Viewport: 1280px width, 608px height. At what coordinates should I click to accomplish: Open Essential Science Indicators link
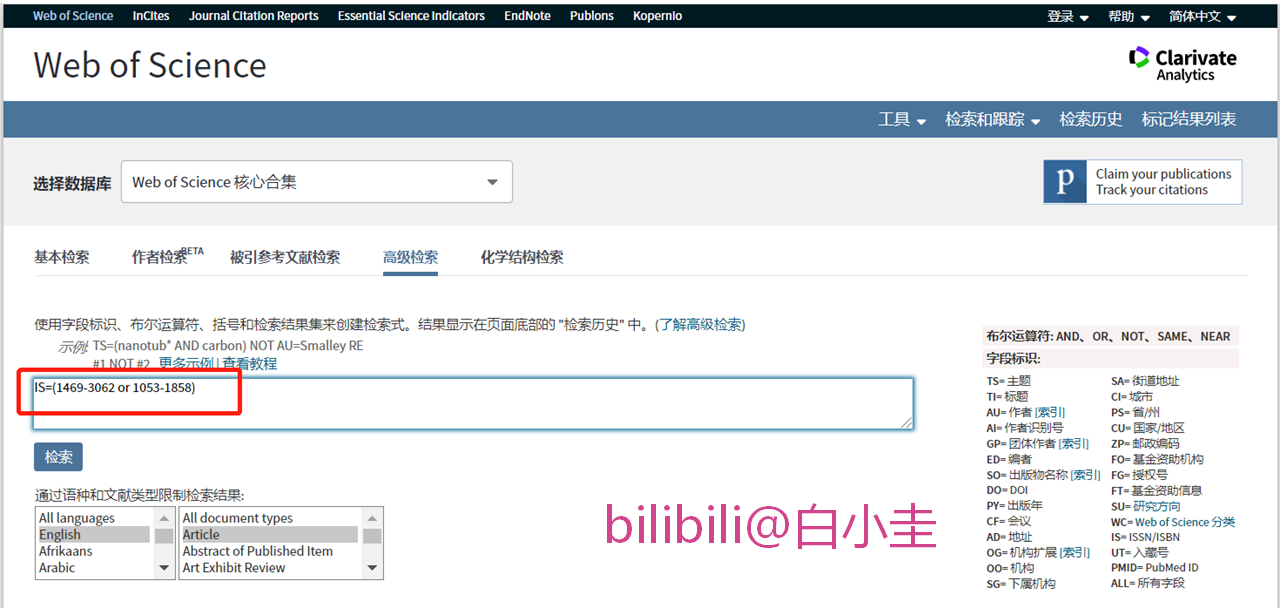[411, 16]
